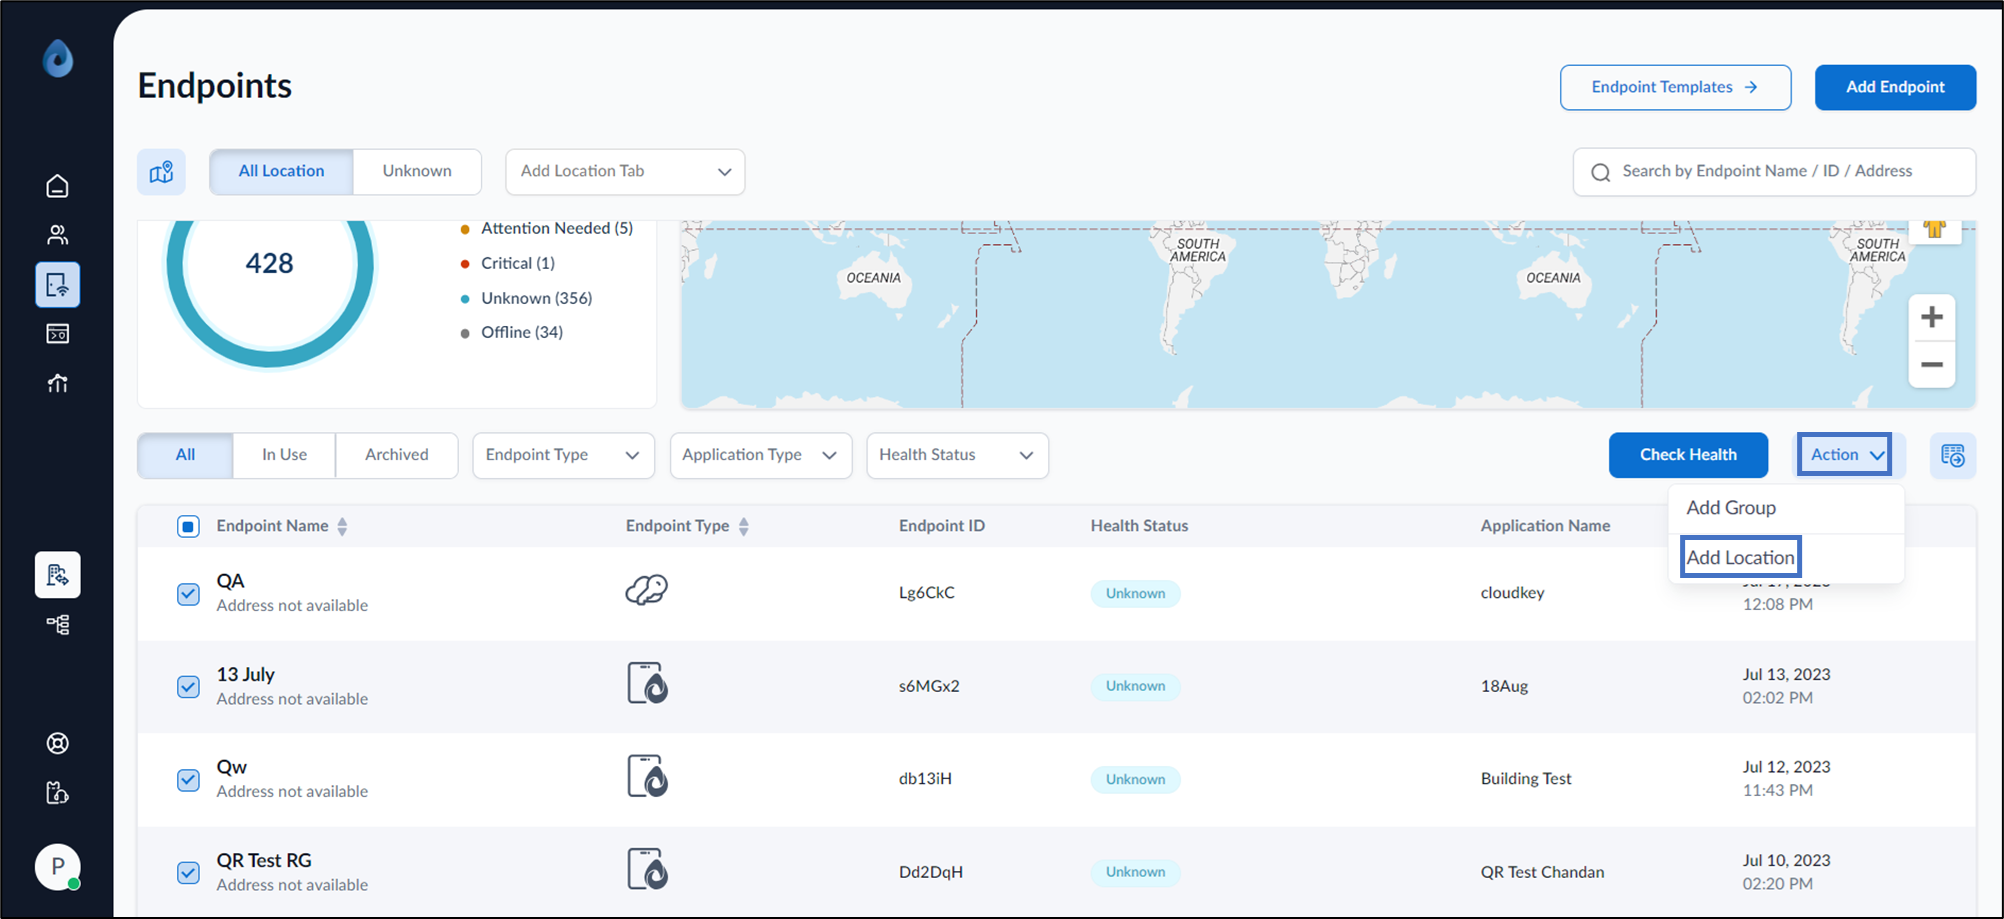The width and height of the screenshot is (2004, 919).
Task: Click the Check Health button
Action: 1688,455
